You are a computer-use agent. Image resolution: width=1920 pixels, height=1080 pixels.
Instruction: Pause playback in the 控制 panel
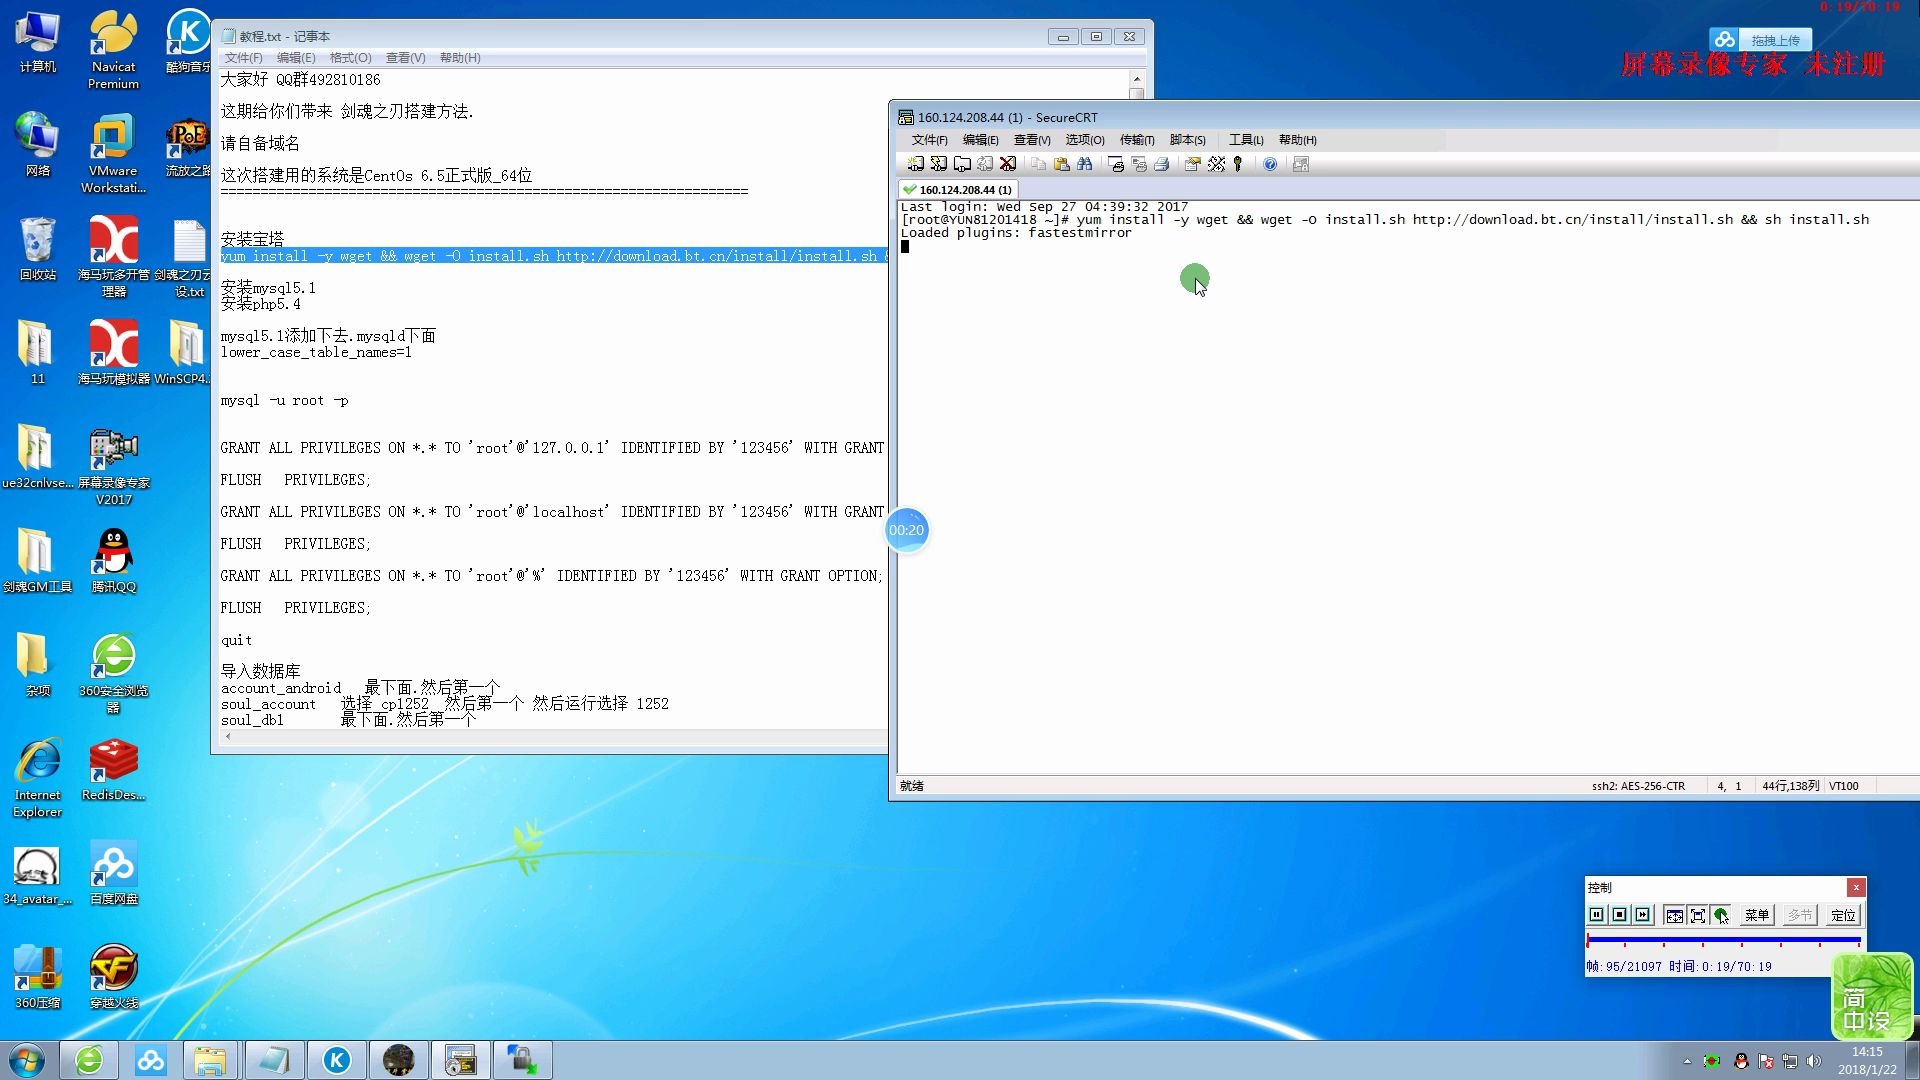point(1597,915)
